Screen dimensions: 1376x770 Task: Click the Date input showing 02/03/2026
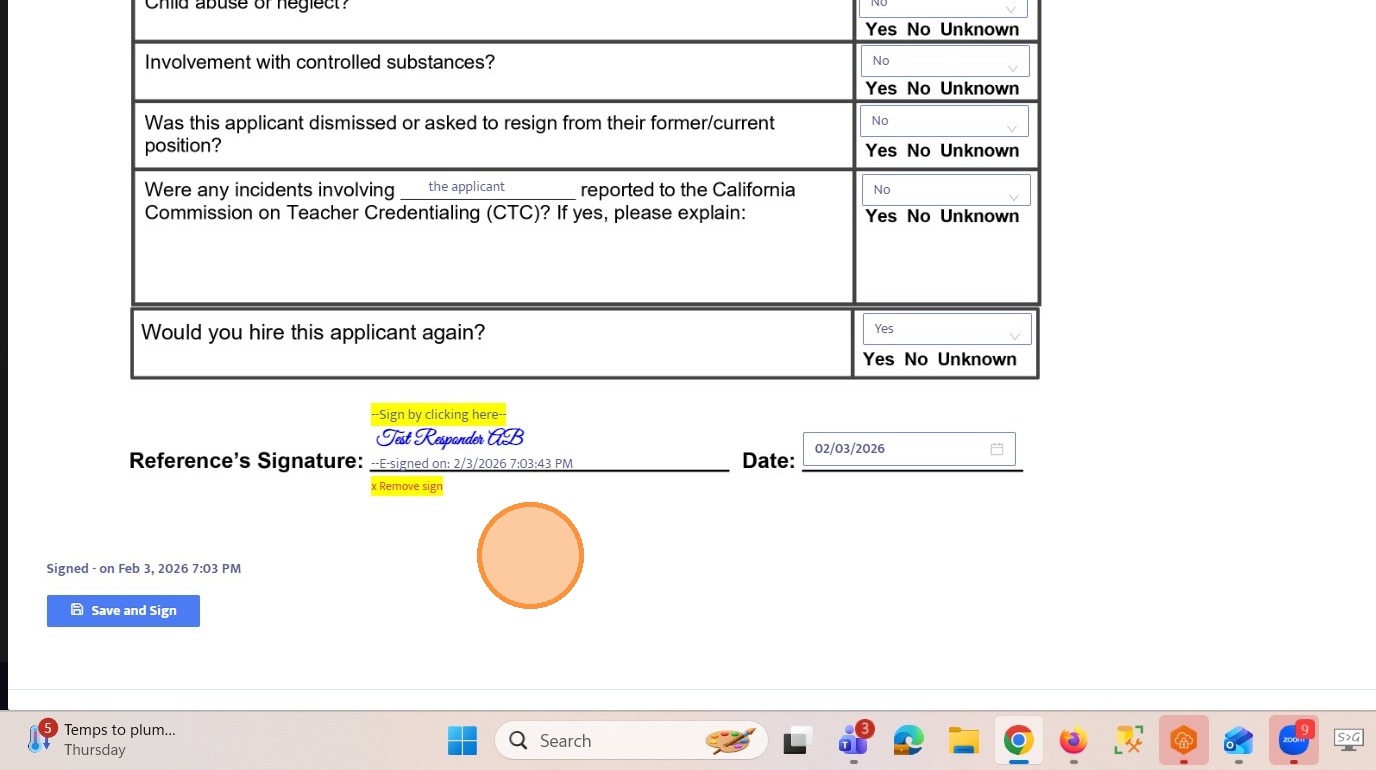click(x=909, y=449)
